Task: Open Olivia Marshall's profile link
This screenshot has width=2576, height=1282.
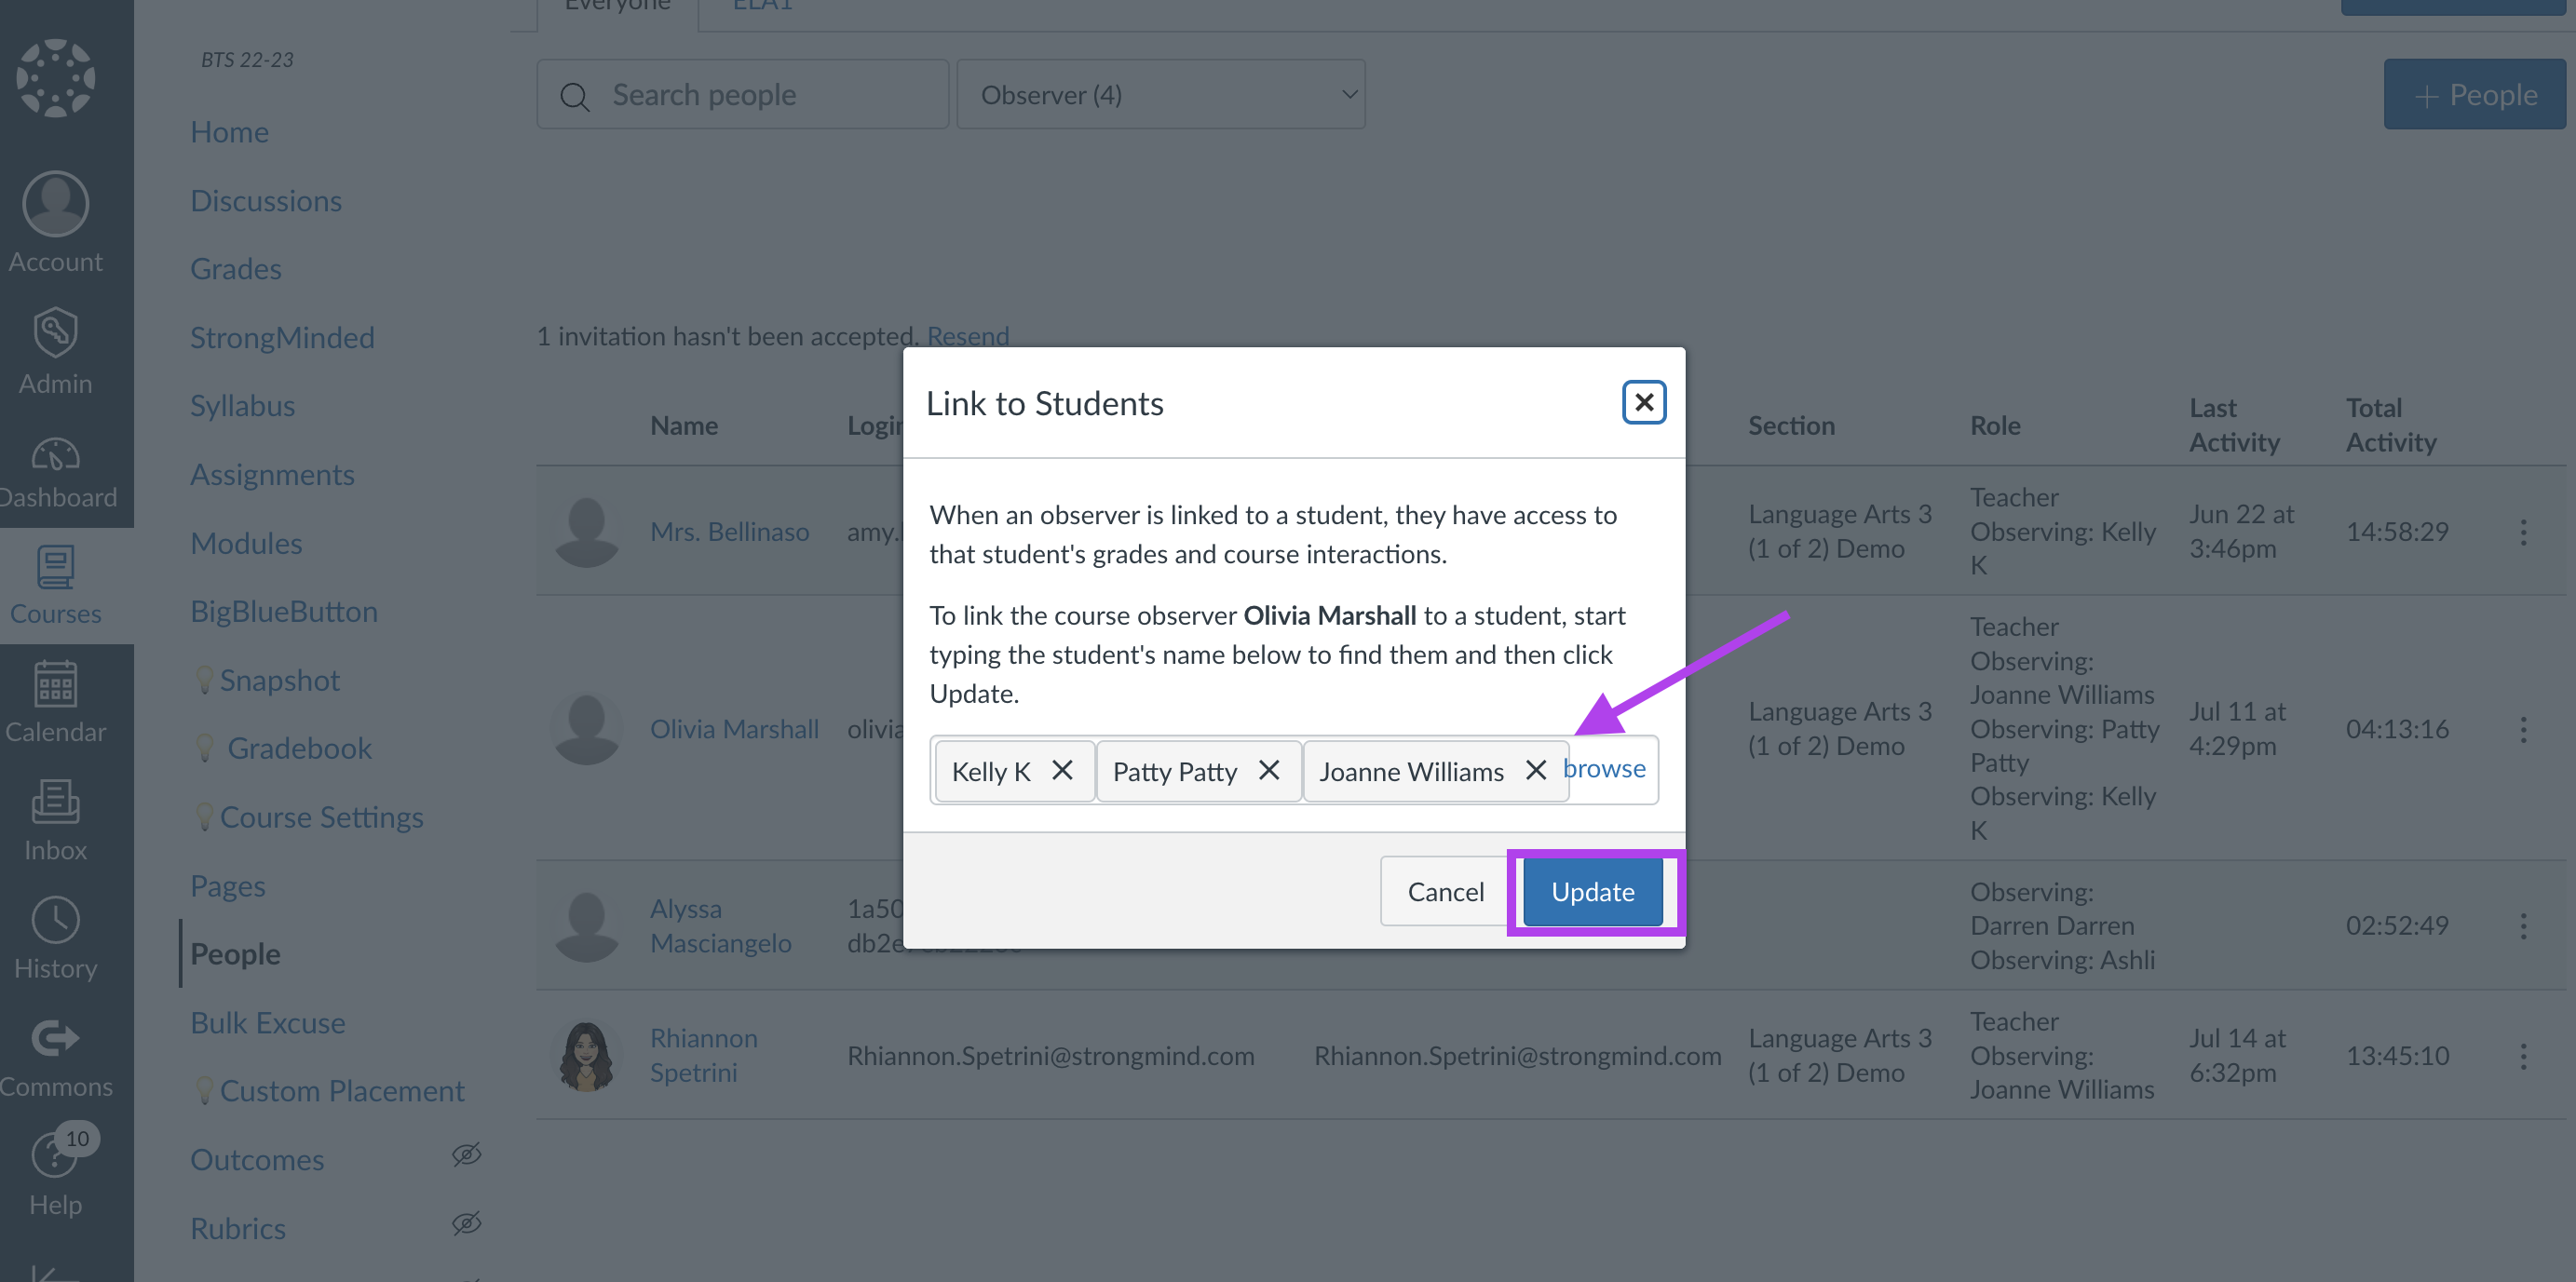Action: (734, 730)
